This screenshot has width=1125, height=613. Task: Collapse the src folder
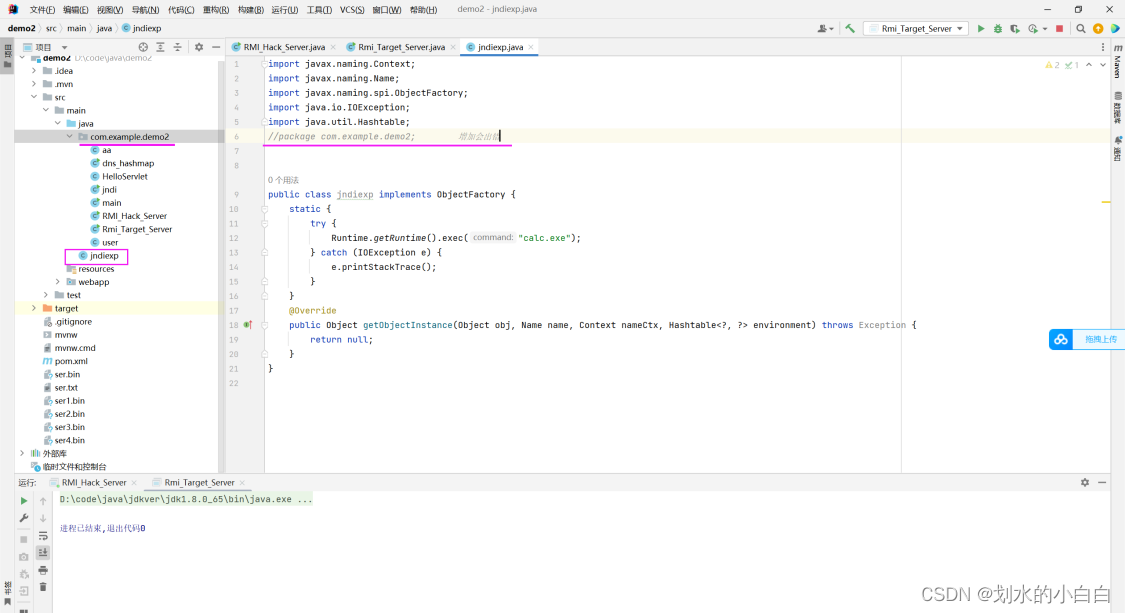click(x=34, y=97)
